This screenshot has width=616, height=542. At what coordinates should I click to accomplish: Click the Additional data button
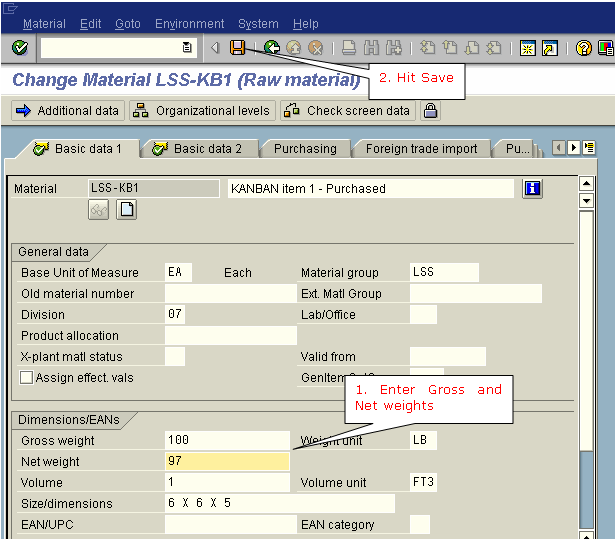pos(67,111)
